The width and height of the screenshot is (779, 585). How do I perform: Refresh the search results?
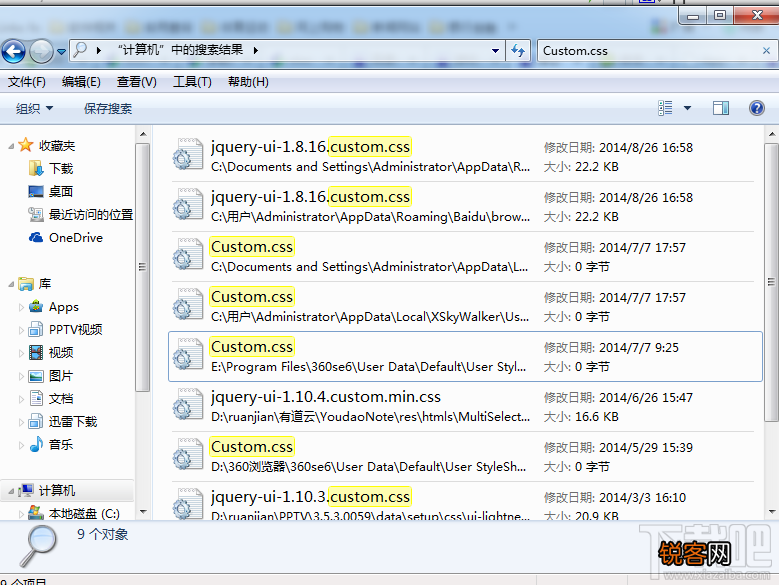click(518, 51)
